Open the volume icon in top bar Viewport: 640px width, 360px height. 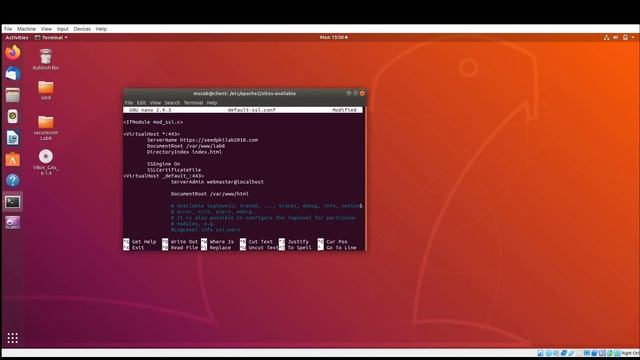pyautogui.click(x=616, y=38)
